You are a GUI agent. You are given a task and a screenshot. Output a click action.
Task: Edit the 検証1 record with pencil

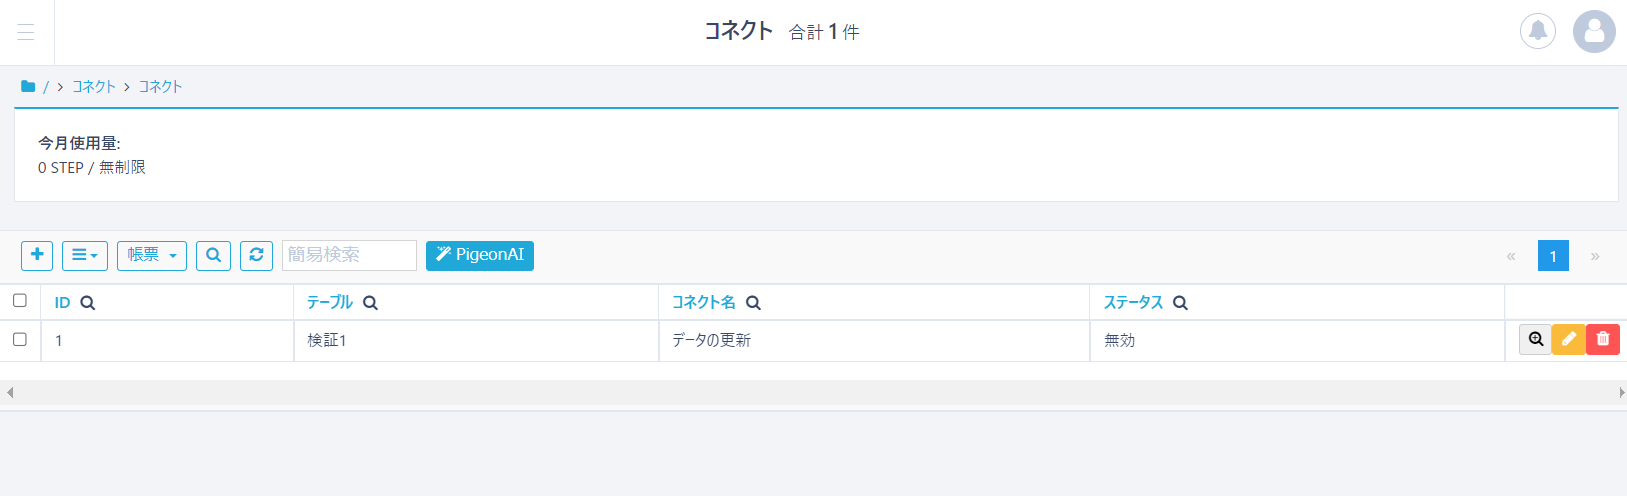click(1568, 340)
